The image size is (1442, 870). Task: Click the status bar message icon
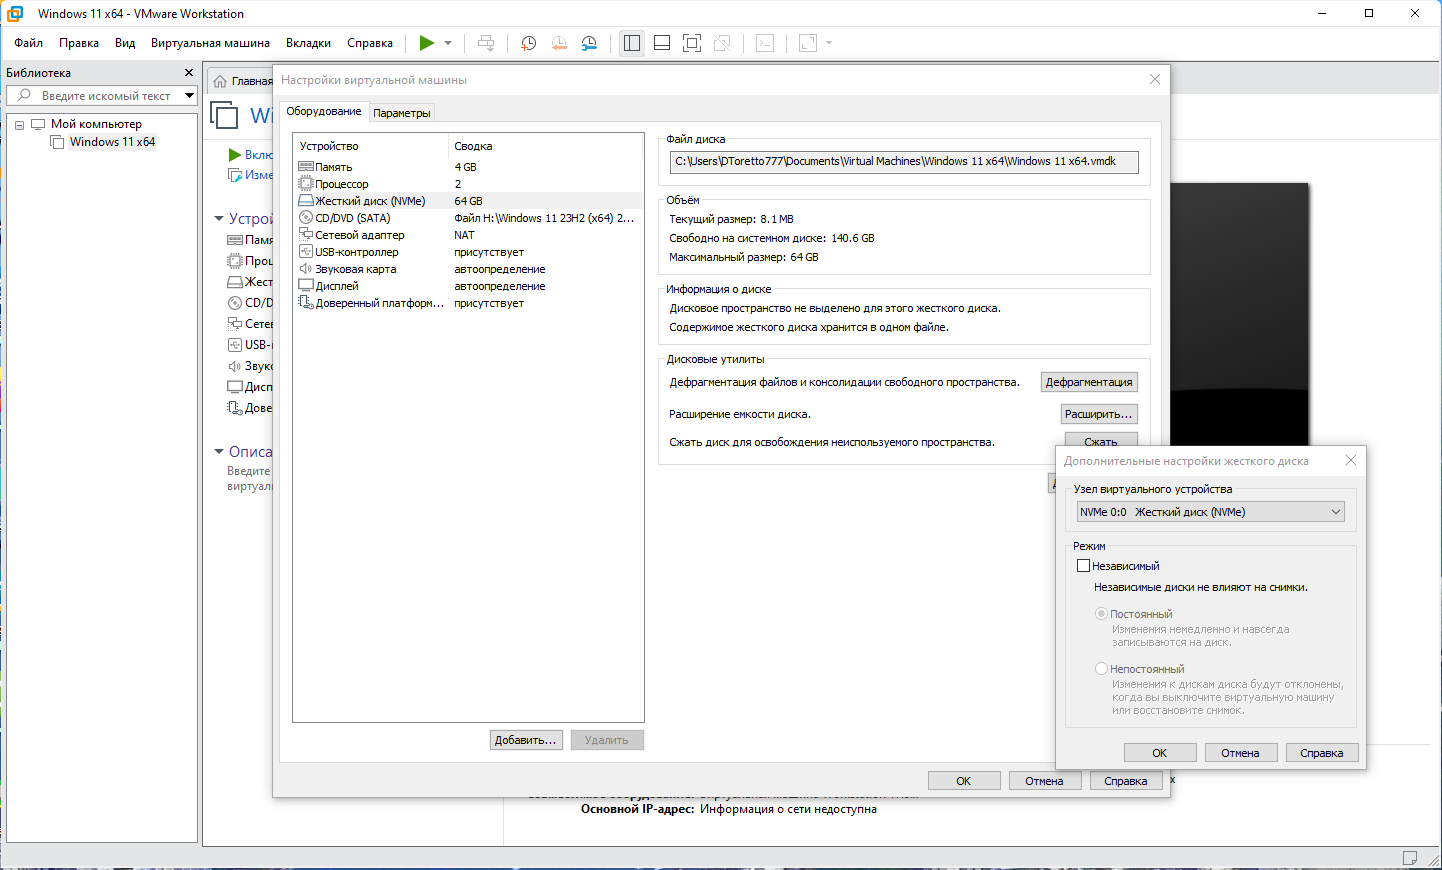coord(1410,858)
